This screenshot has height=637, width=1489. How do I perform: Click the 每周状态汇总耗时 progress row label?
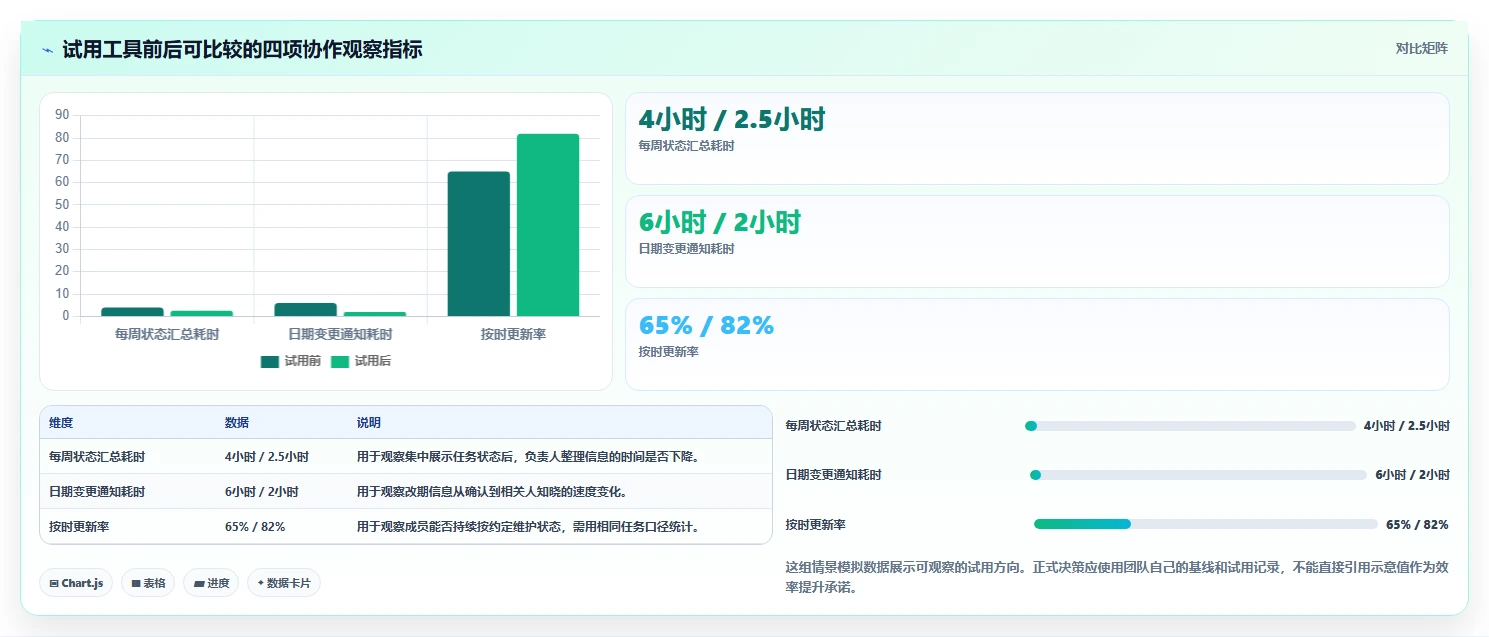pyautogui.click(x=834, y=426)
